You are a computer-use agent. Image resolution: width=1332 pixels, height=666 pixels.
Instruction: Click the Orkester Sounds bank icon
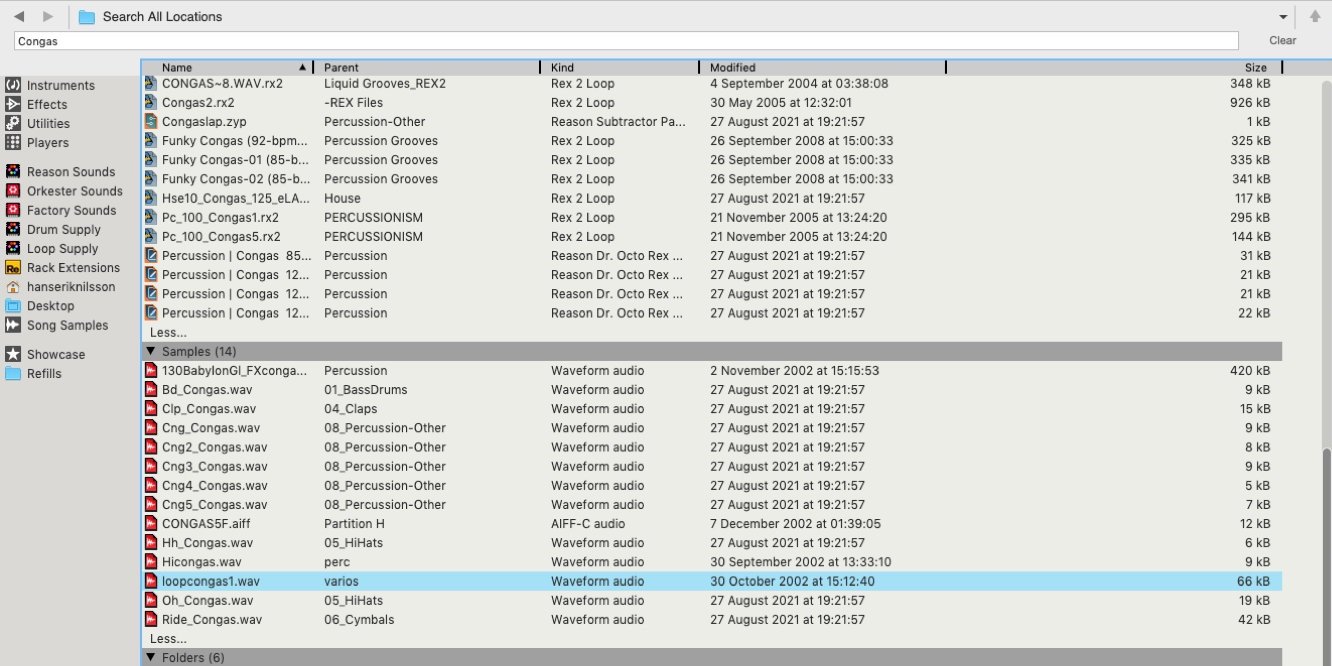point(13,191)
